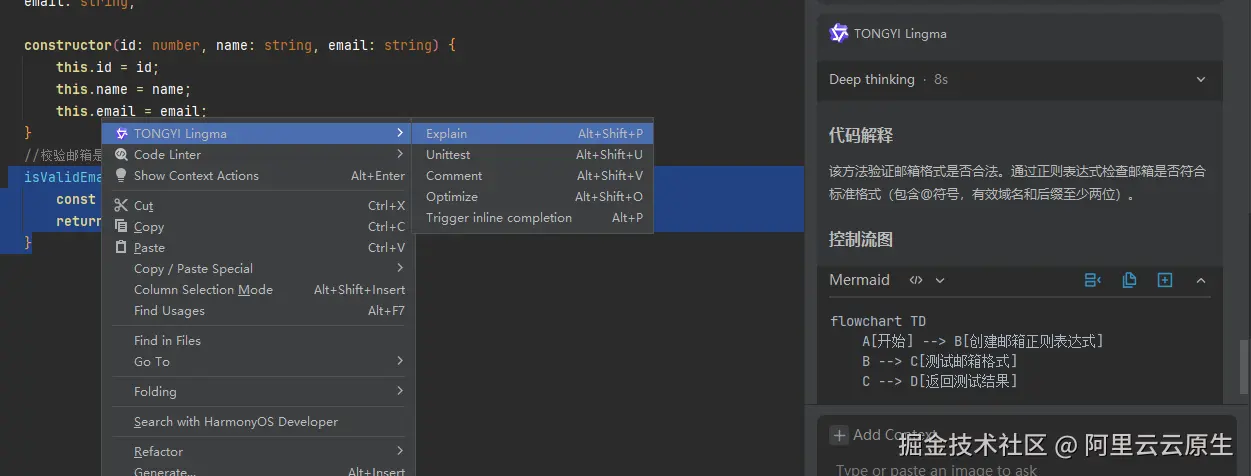Collapse the Mermaid code block
This screenshot has height=476, width=1251.
pyautogui.click(x=1201, y=280)
